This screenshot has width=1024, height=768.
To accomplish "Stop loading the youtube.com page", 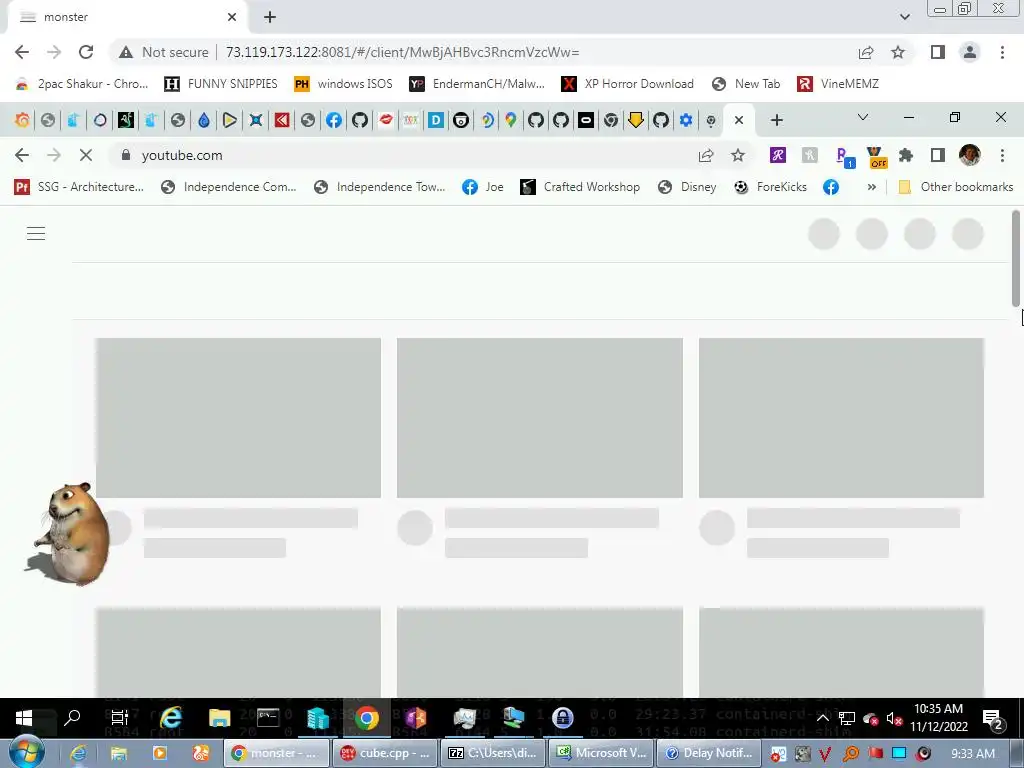I will click(86, 155).
